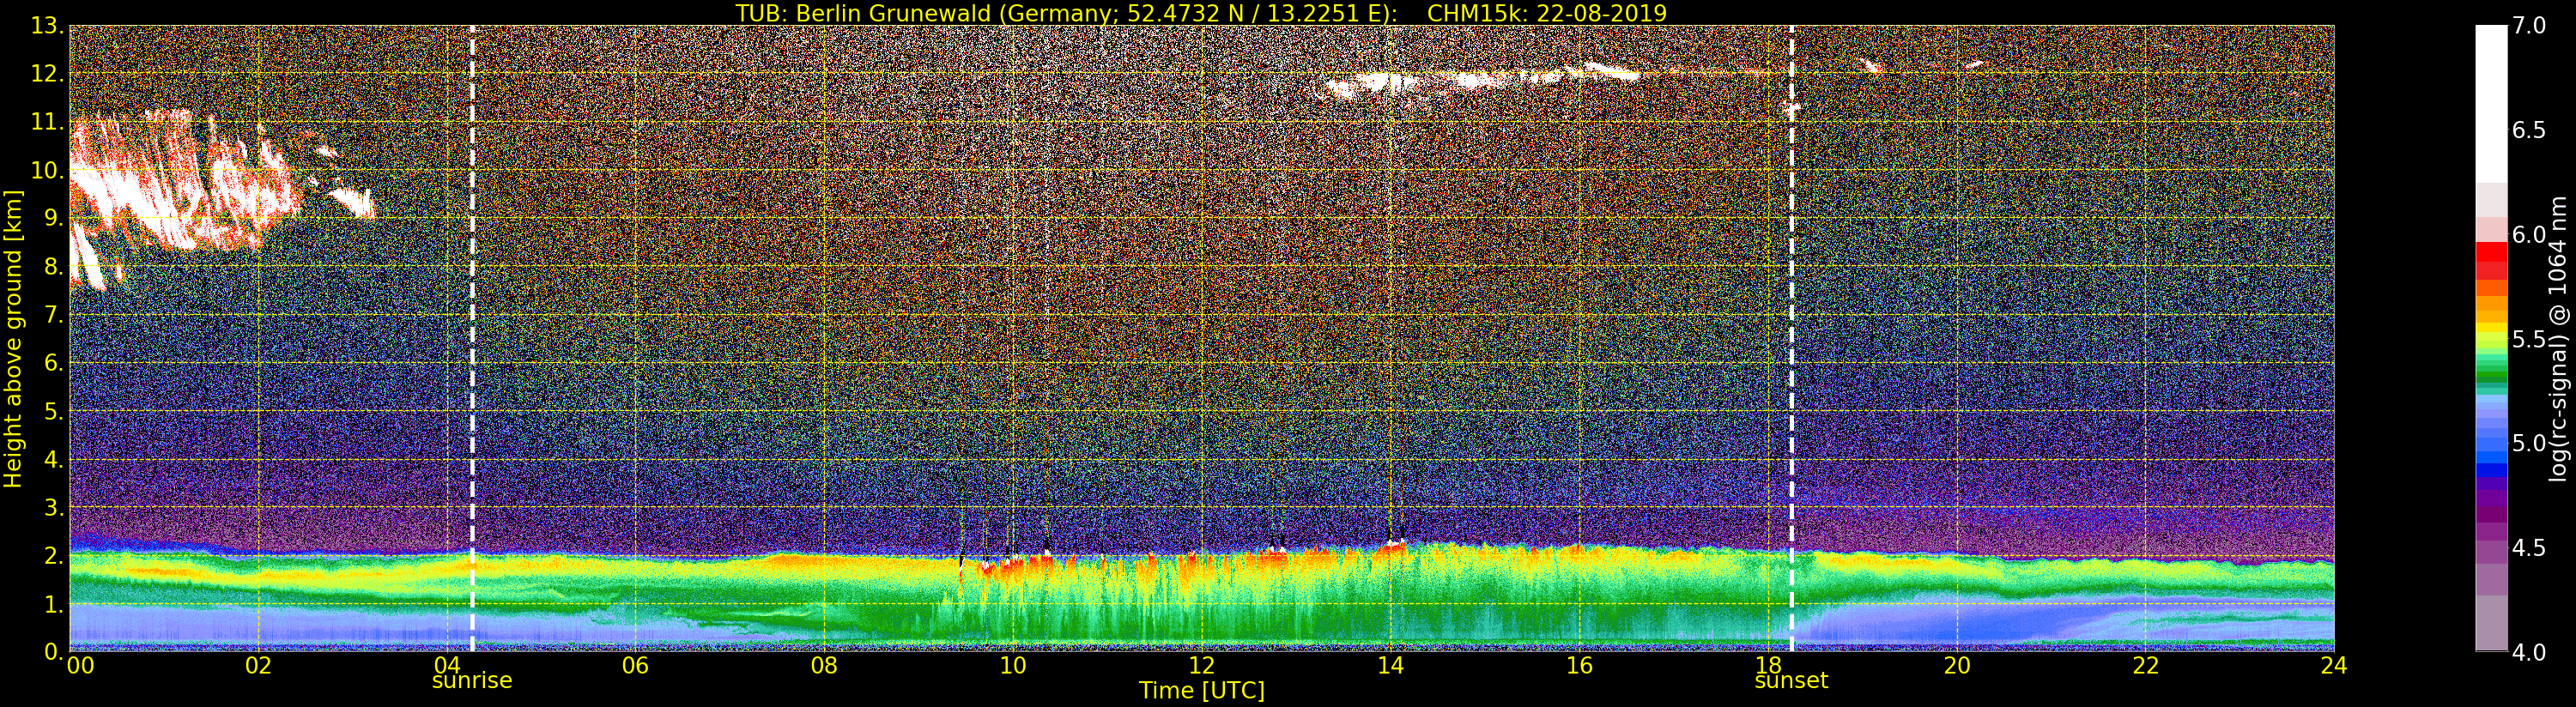The width and height of the screenshot is (2576, 707).
Task: Click the "24" time axis tick label
Action: 2334,666
